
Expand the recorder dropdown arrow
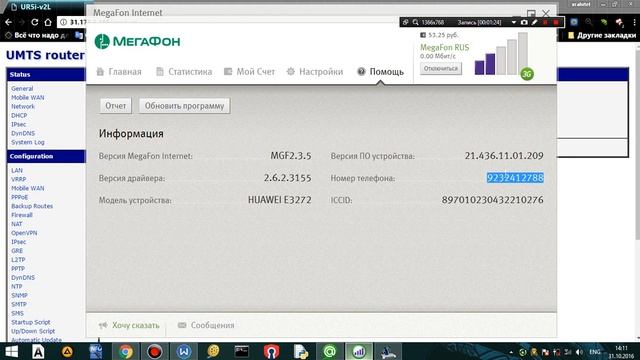513,22
